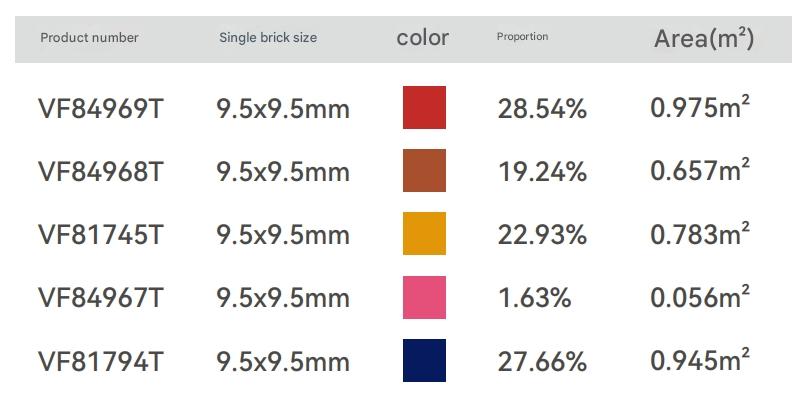Click the 0.945m² area value

pyautogui.click(x=700, y=361)
